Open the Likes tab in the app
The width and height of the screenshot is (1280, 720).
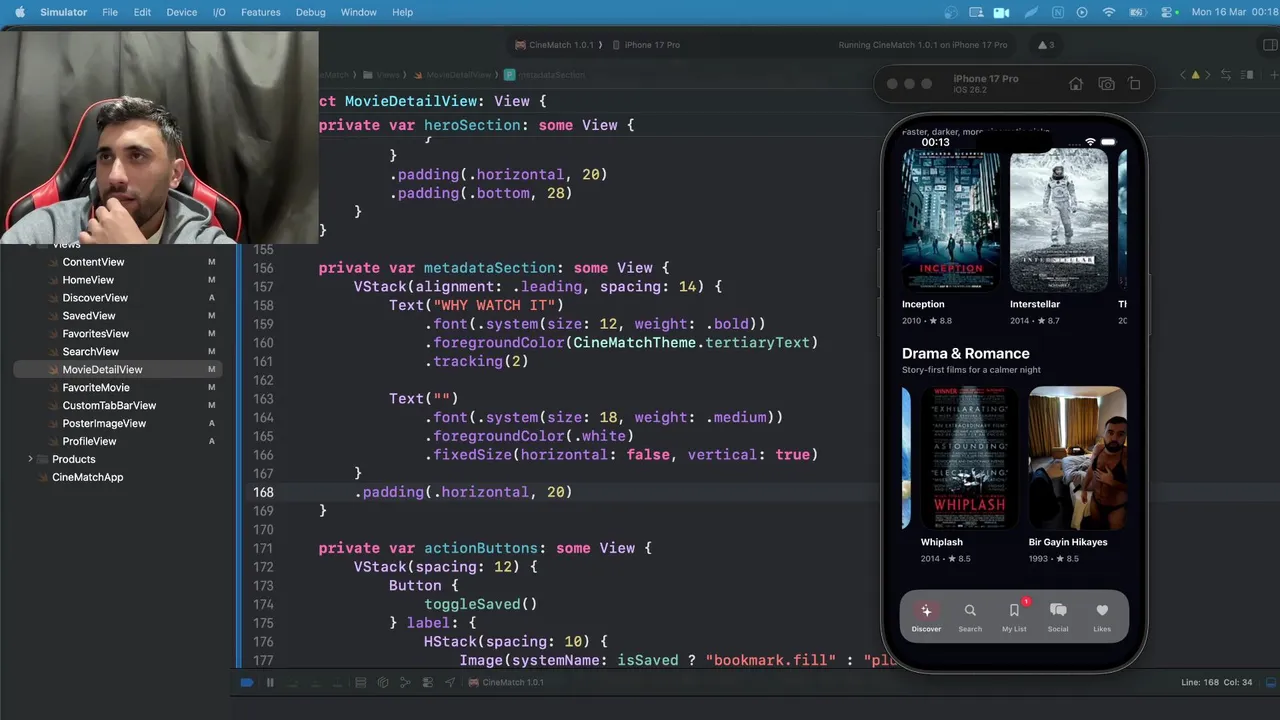(1102, 617)
